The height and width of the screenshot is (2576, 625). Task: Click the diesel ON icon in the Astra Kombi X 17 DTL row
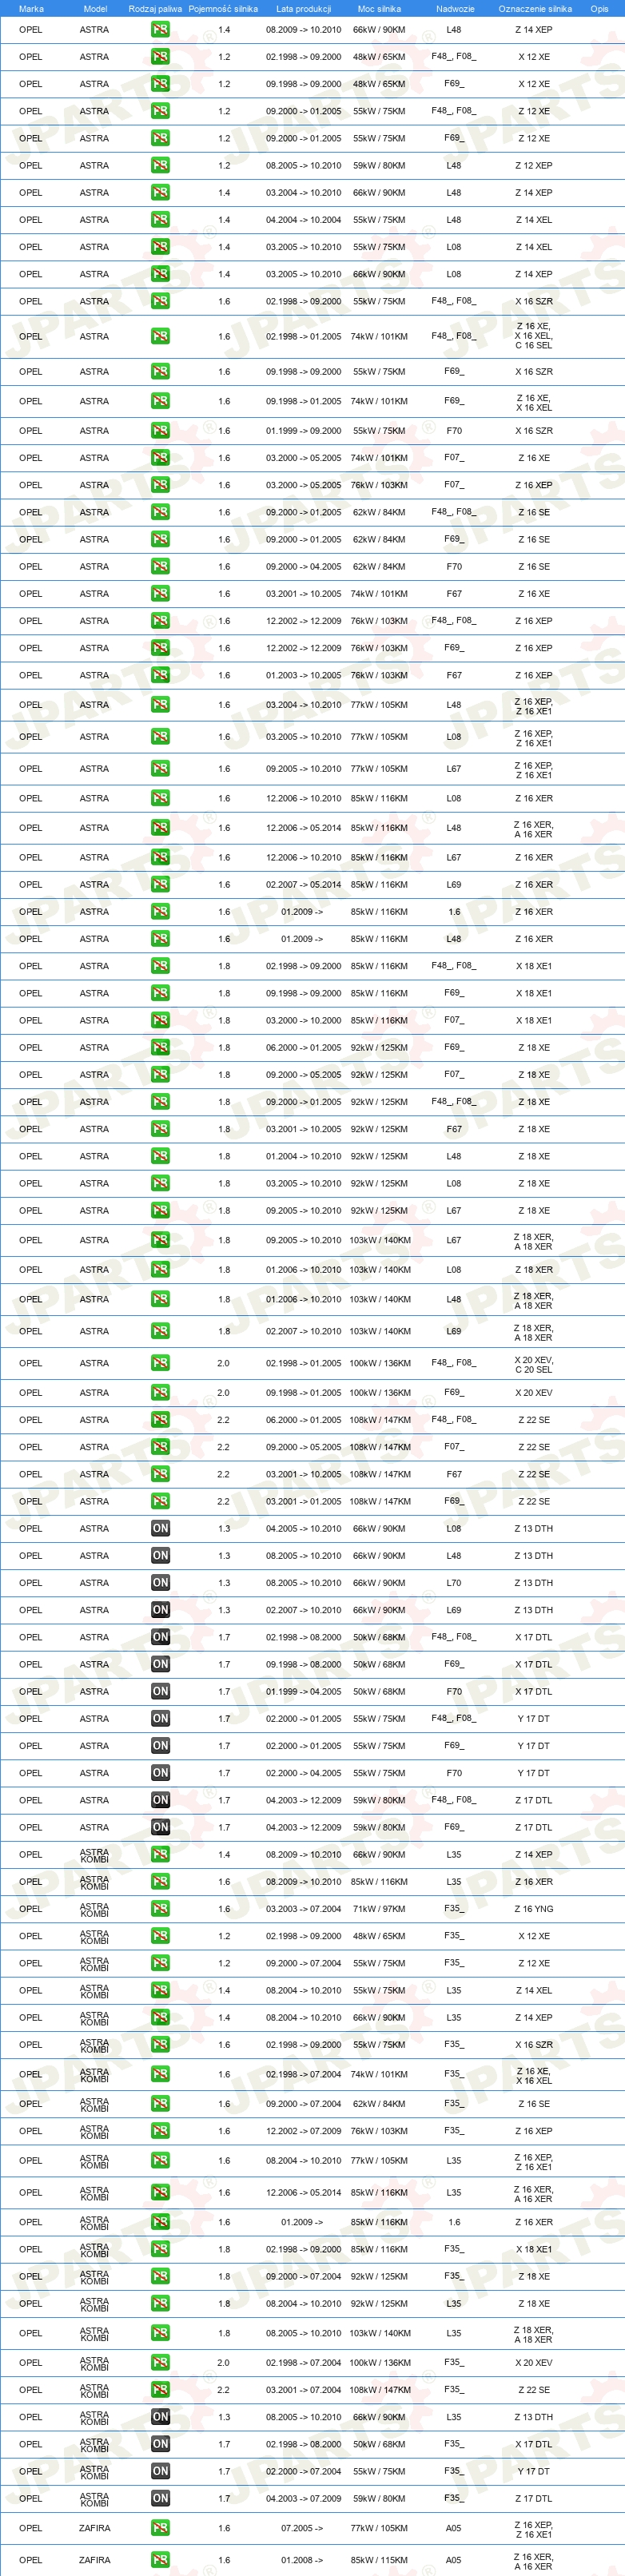click(x=160, y=2443)
